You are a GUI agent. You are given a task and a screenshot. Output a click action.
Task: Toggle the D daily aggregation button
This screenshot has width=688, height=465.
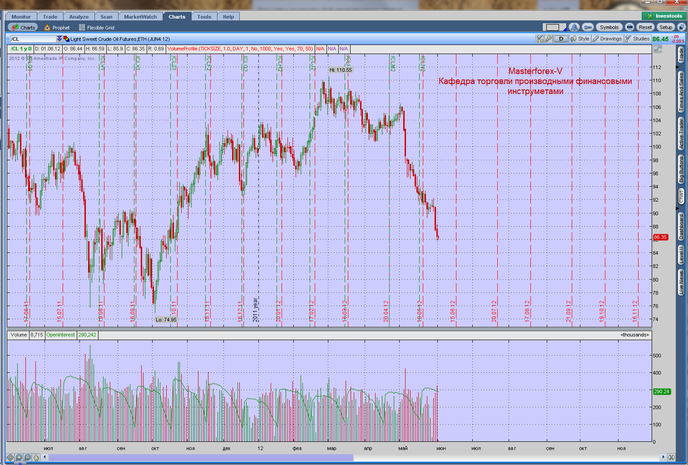click(x=561, y=39)
